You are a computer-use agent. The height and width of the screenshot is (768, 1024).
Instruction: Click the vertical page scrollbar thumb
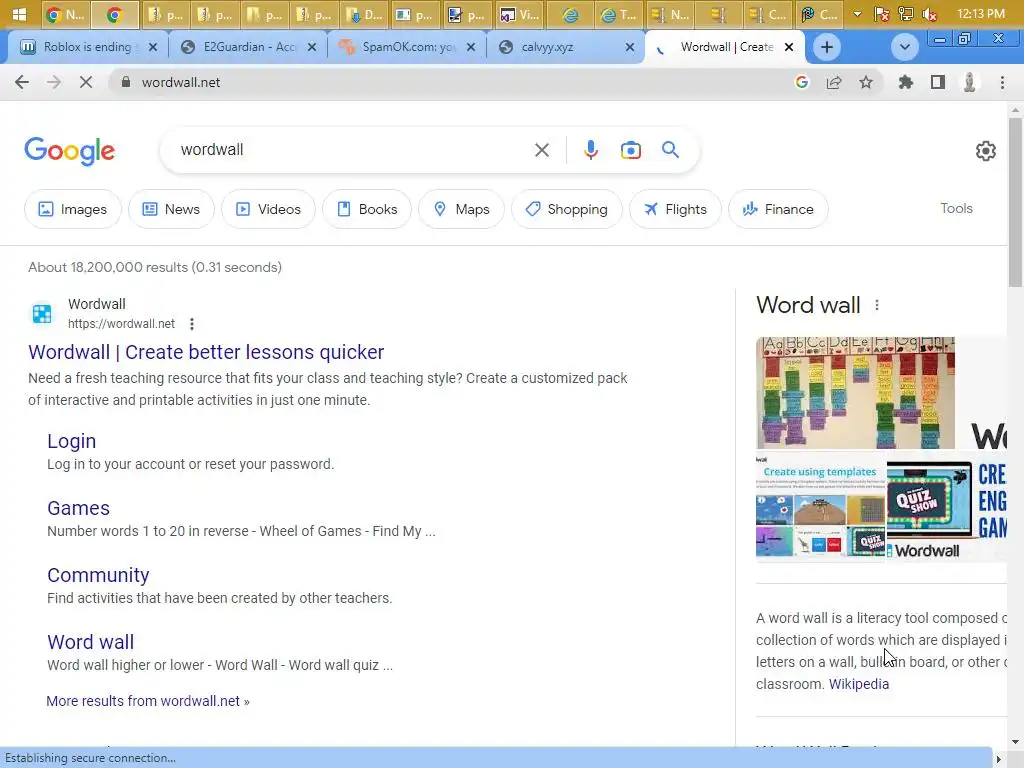click(1015, 202)
